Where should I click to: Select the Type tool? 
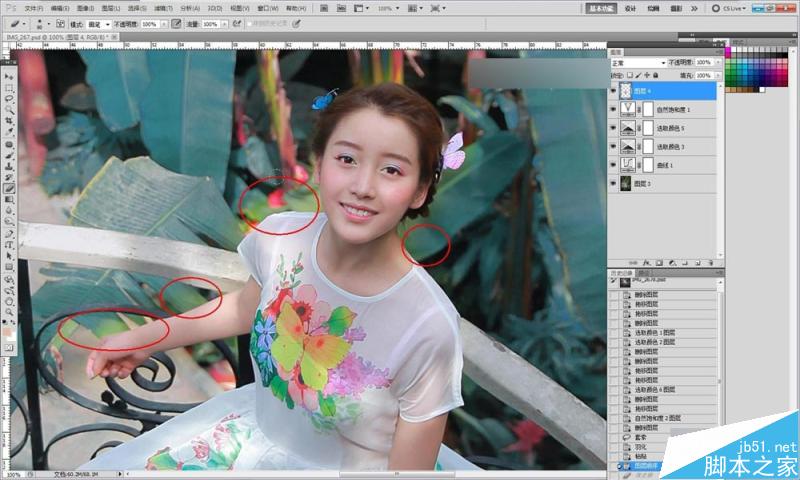tap(9, 245)
